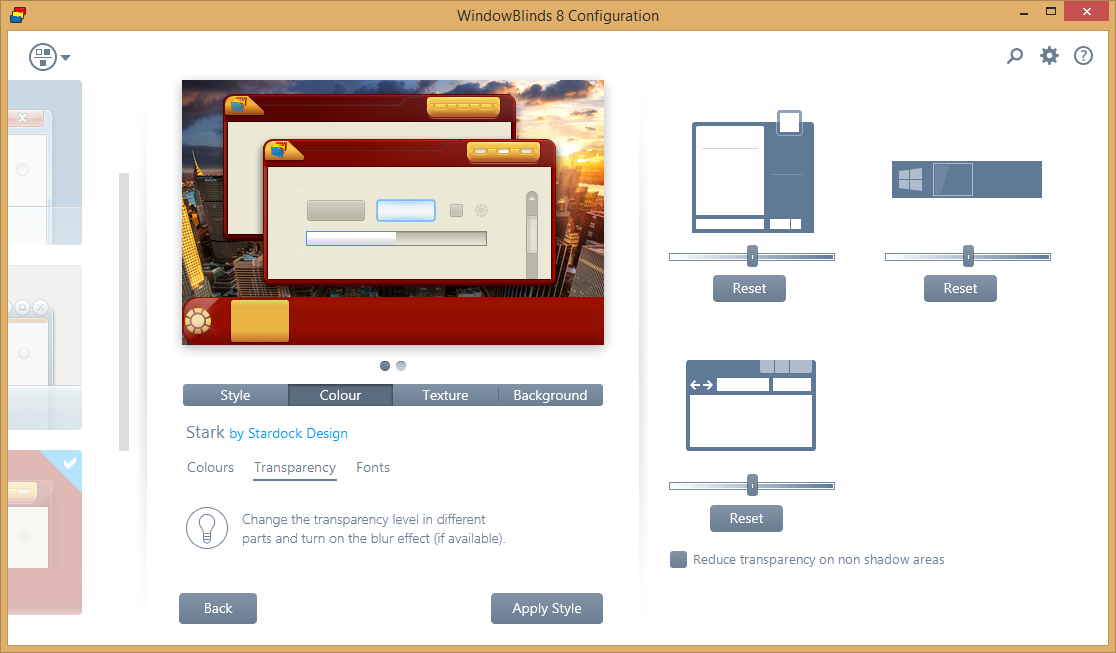Click the lightbulb tip icon
Screen dimensions: 1116x653
point(207,528)
